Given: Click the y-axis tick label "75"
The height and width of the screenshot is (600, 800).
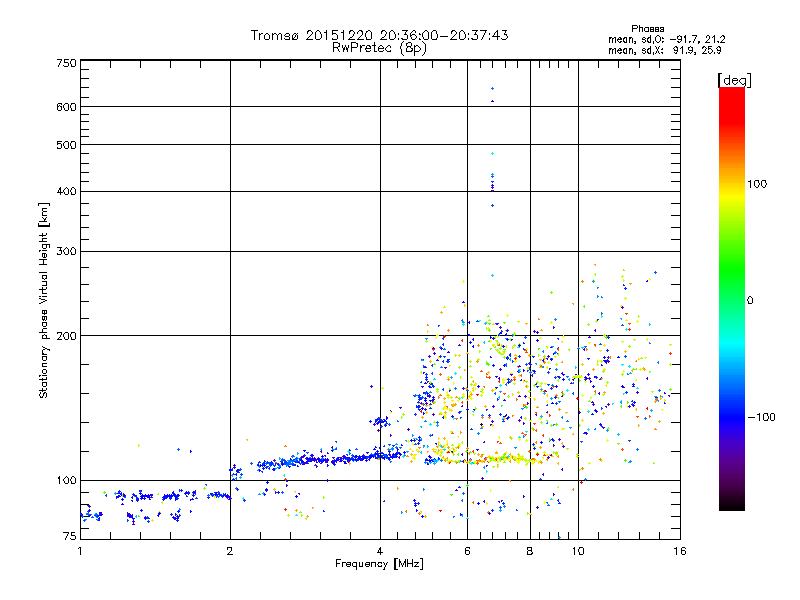Looking at the screenshot, I should coord(69,536).
